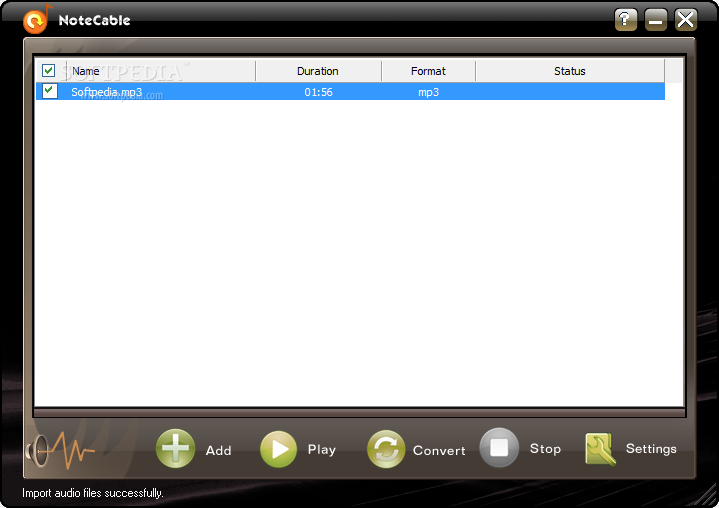Click the grey Stop icon
This screenshot has height=508, width=719.
coord(499,447)
